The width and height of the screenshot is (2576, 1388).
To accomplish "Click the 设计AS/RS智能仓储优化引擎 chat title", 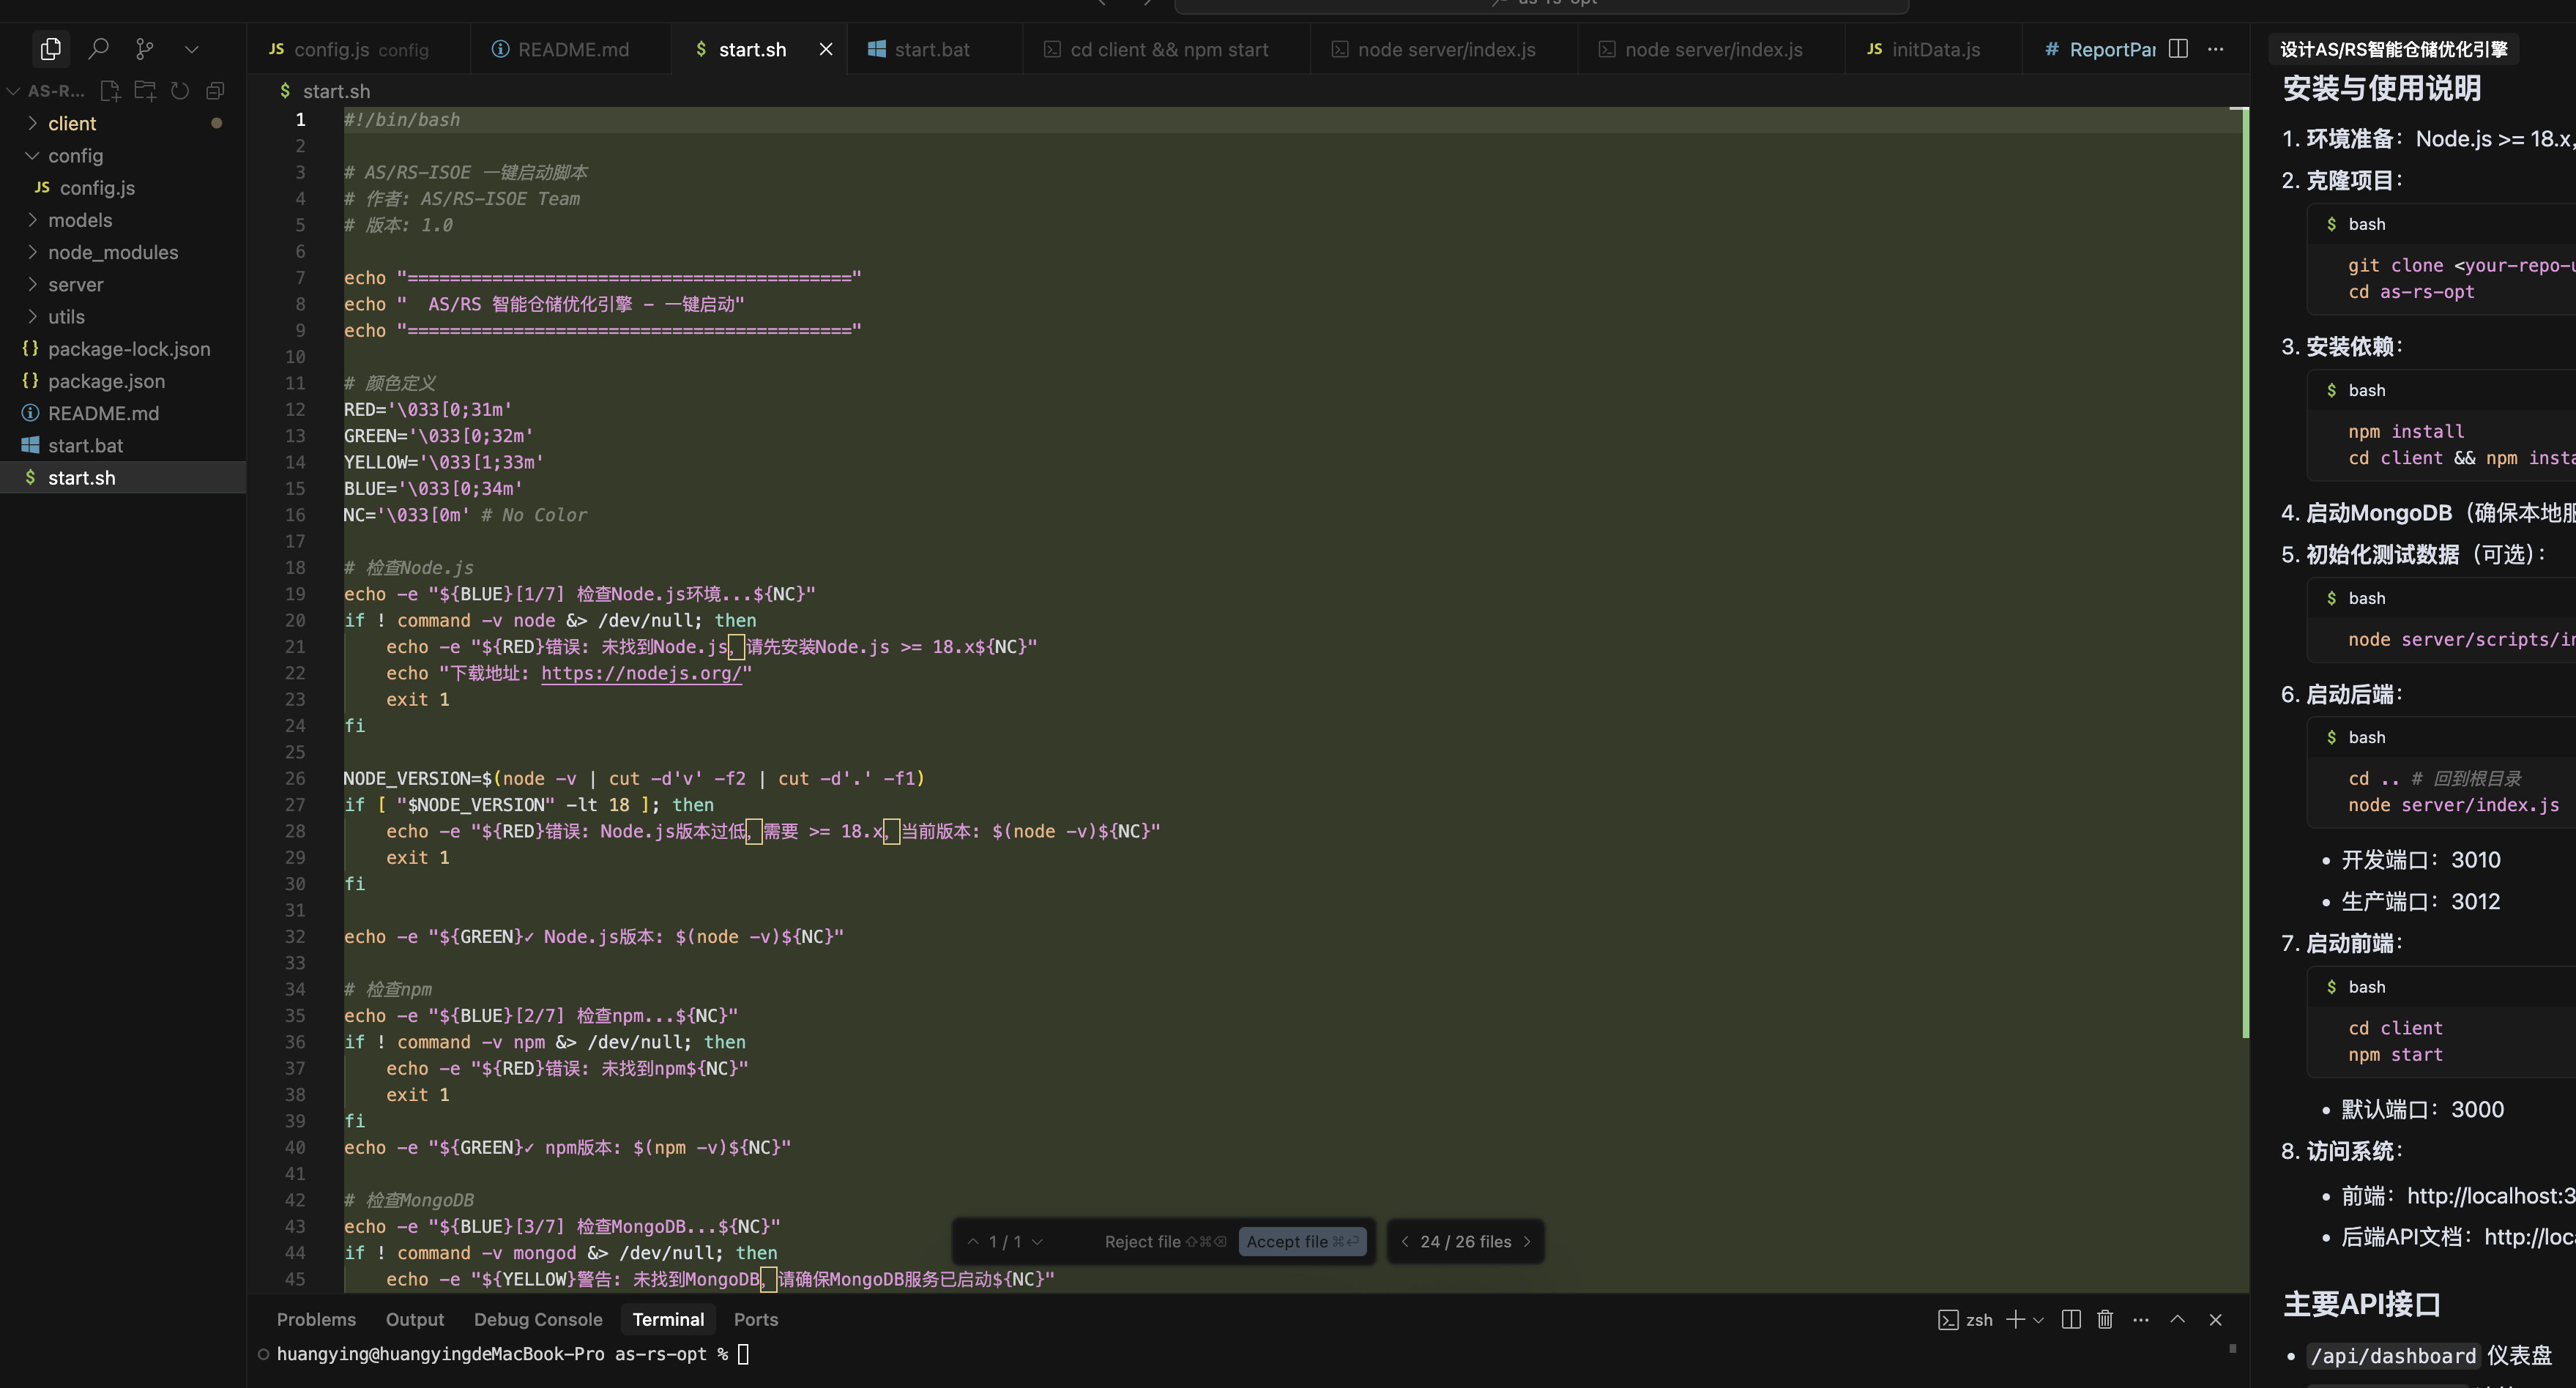I will pos(2393,49).
